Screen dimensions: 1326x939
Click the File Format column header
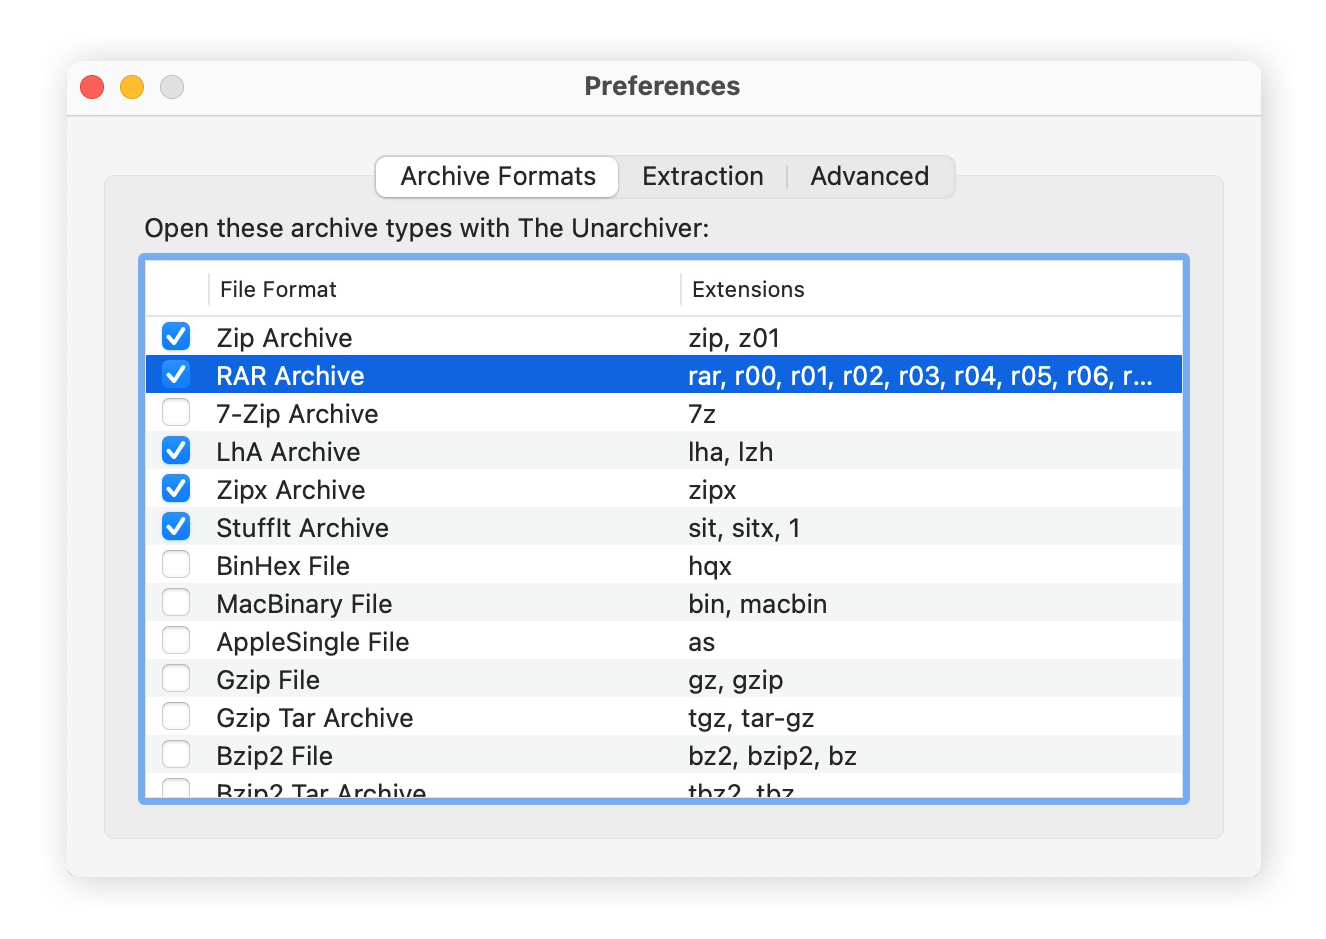[x=277, y=289]
